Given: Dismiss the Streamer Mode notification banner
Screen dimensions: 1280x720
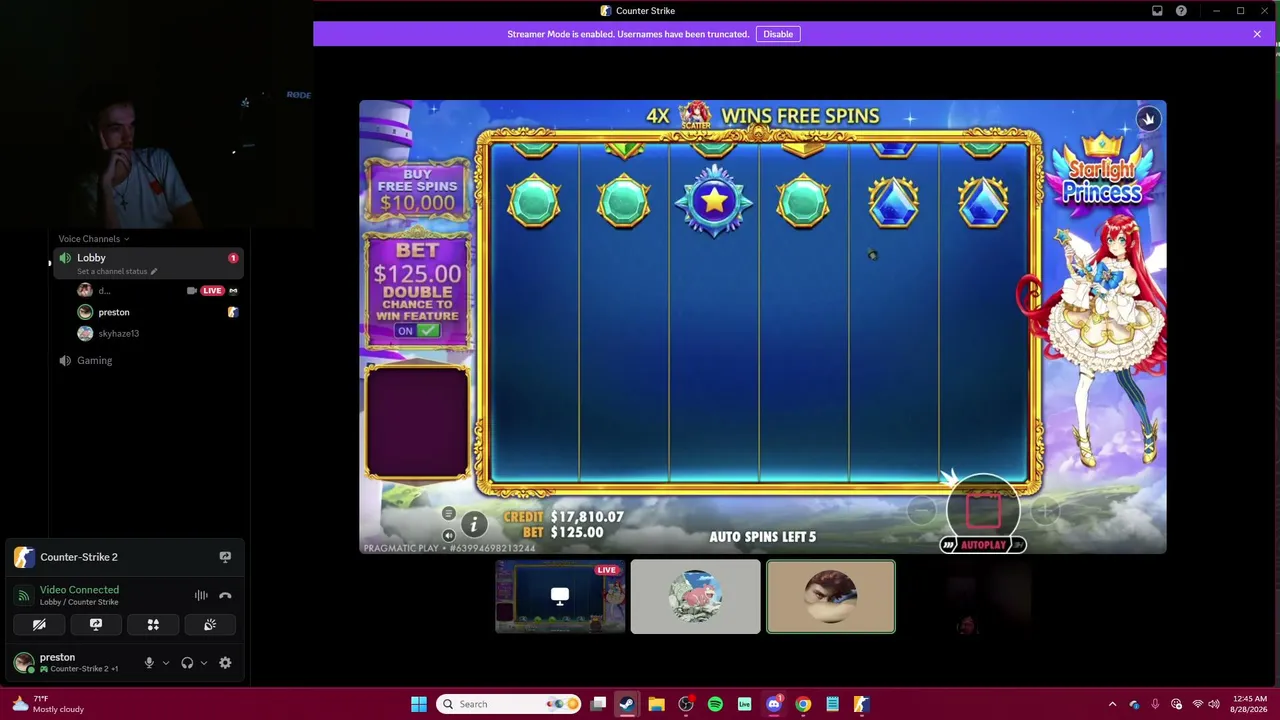Looking at the screenshot, I should (x=1257, y=34).
